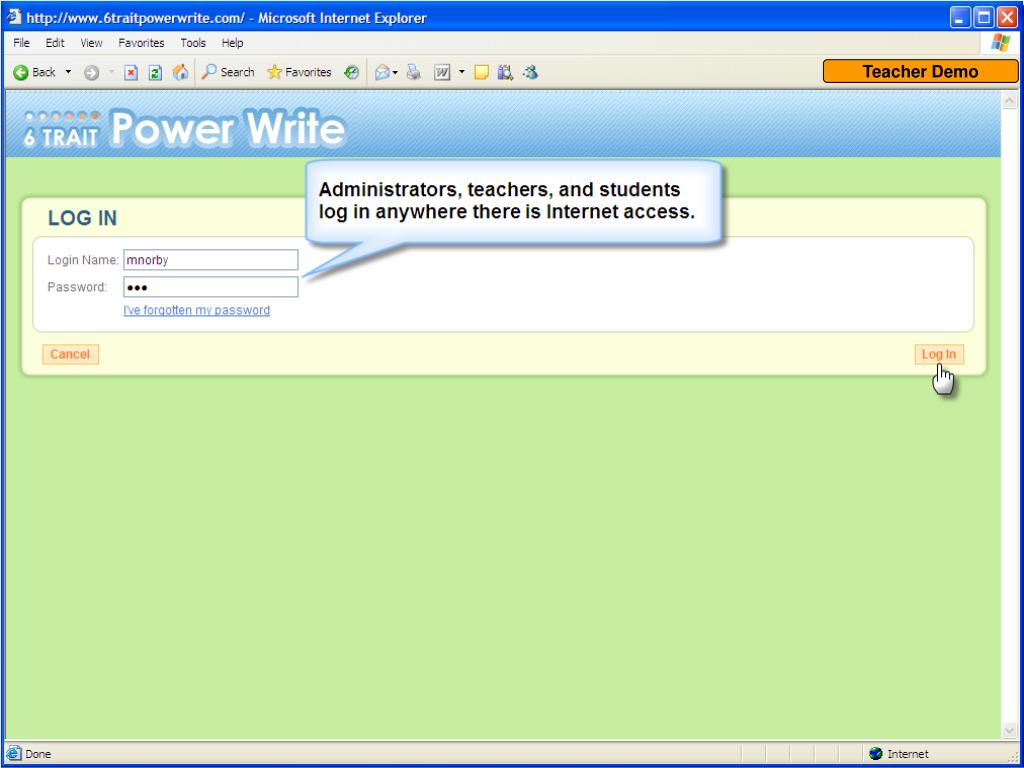The height and width of the screenshot is (768, 1024).
Task: Open the Favorites menu in menu bar
Action: click(x=141, y=43)
